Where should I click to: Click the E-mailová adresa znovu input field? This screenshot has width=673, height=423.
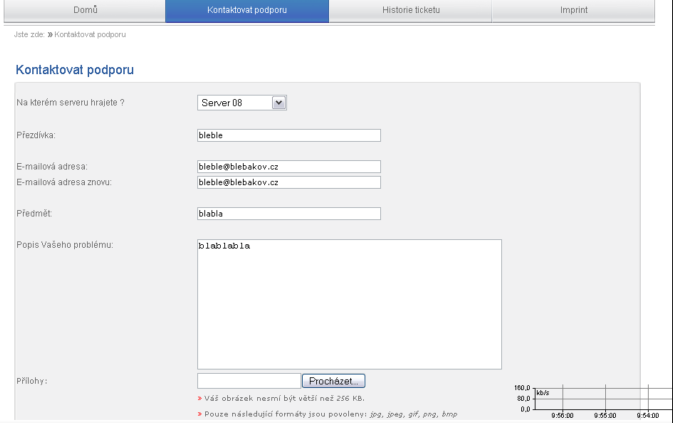pos(289,182)
